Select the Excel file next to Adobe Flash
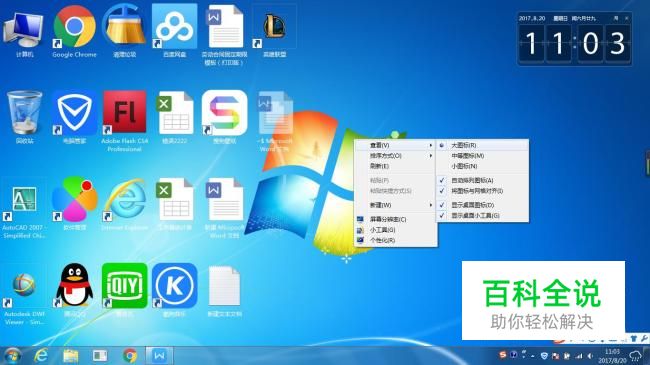This screenshot has height=365, width=650. (x=175, y=117)
